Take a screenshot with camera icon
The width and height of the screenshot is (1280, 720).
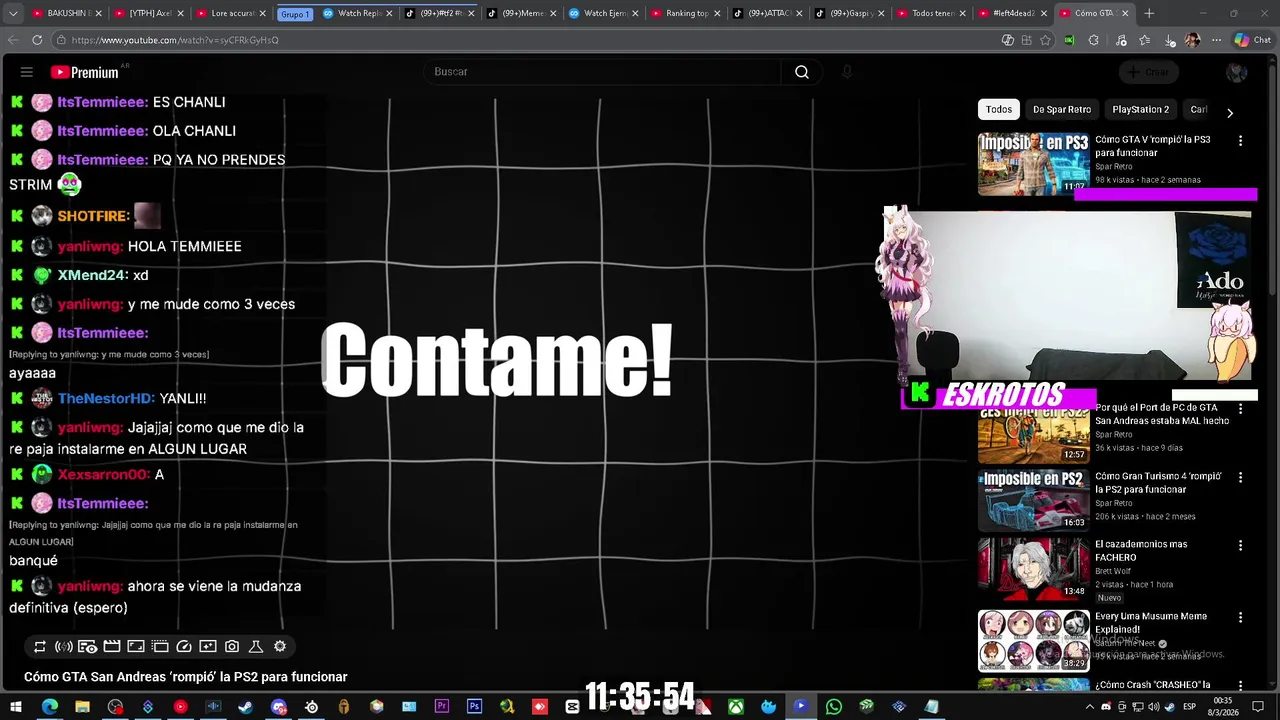(232, 647)
